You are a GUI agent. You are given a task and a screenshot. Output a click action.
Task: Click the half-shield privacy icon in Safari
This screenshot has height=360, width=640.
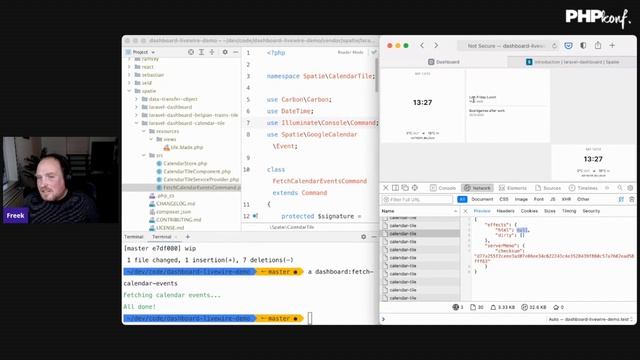(x=583, y=46)
